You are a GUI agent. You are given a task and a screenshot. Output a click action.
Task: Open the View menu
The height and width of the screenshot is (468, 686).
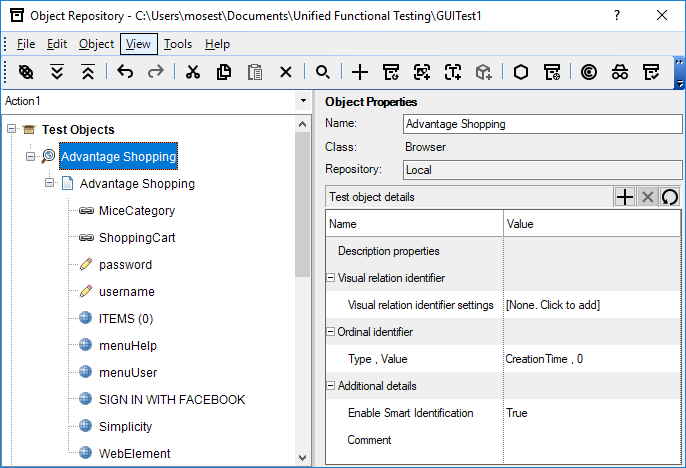(x=139, y=44)
